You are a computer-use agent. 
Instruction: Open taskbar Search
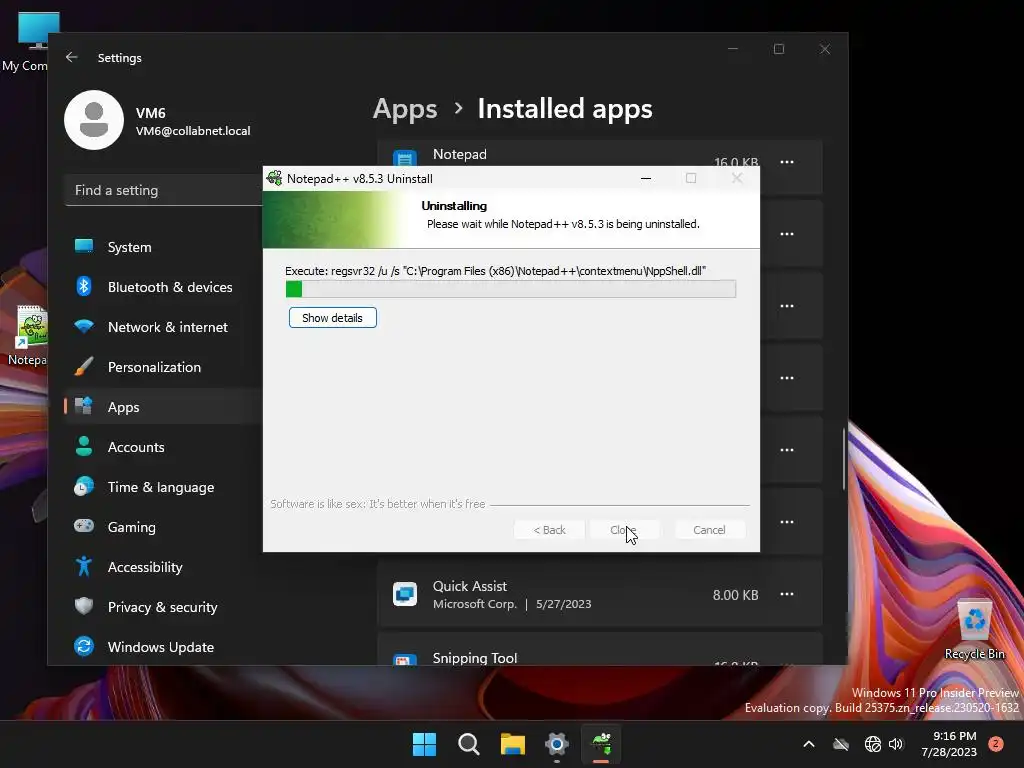pyautogui.click(x=468, y=743)
